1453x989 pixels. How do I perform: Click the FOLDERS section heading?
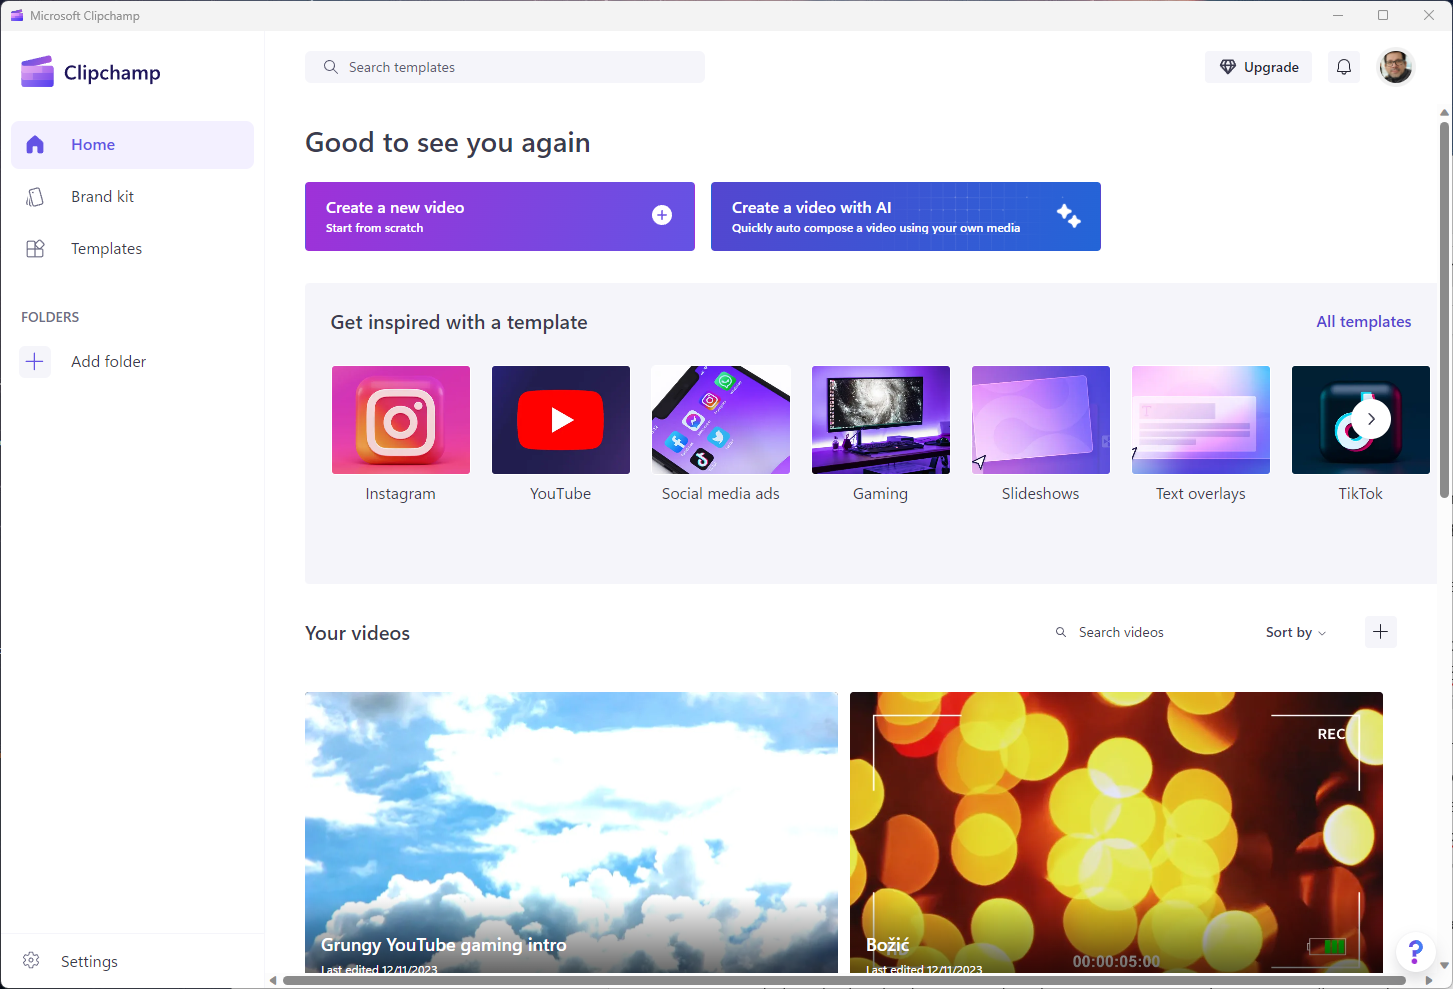coord(50,317)
